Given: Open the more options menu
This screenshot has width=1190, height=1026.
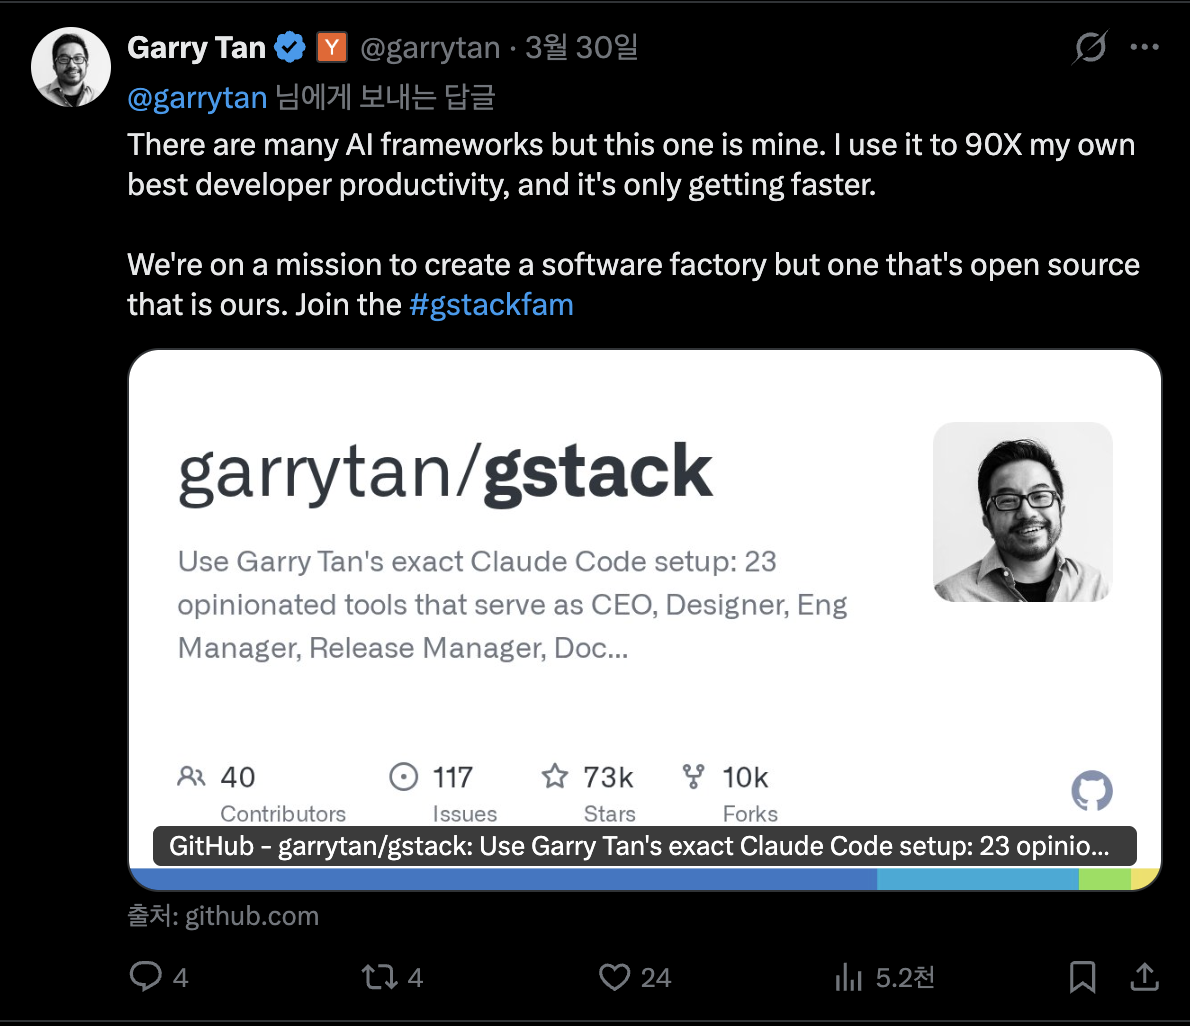Looking at the screenshot, I should [x=1144, y=46].
